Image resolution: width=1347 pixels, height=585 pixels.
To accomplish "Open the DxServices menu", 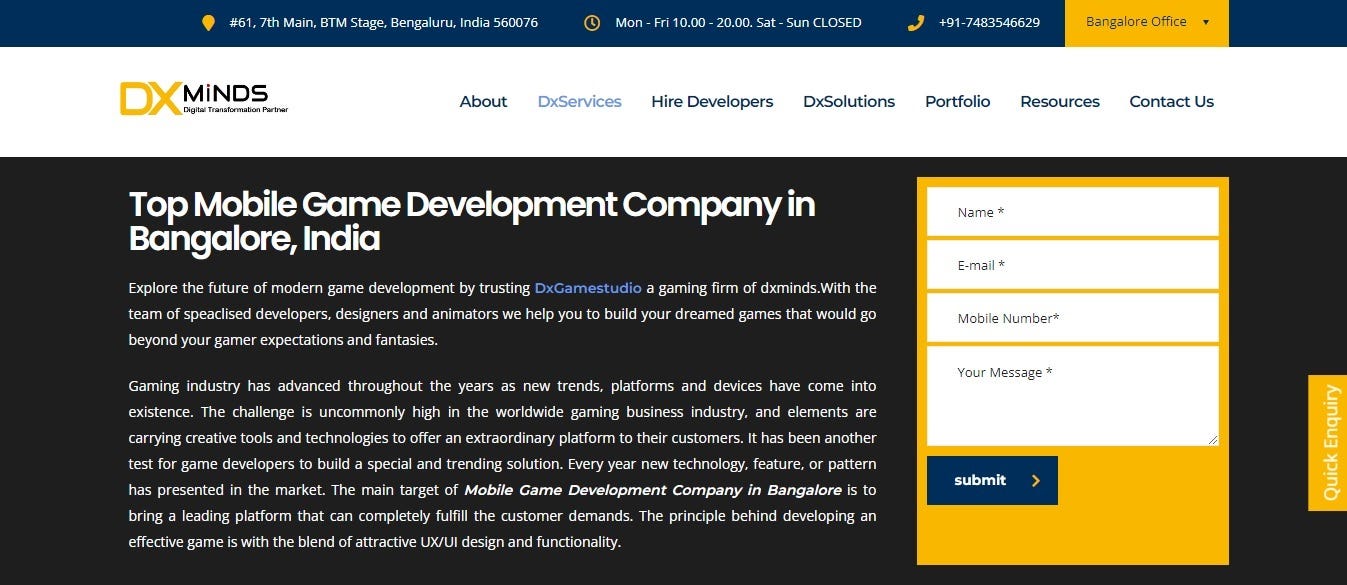I will (x=579, y=101).
